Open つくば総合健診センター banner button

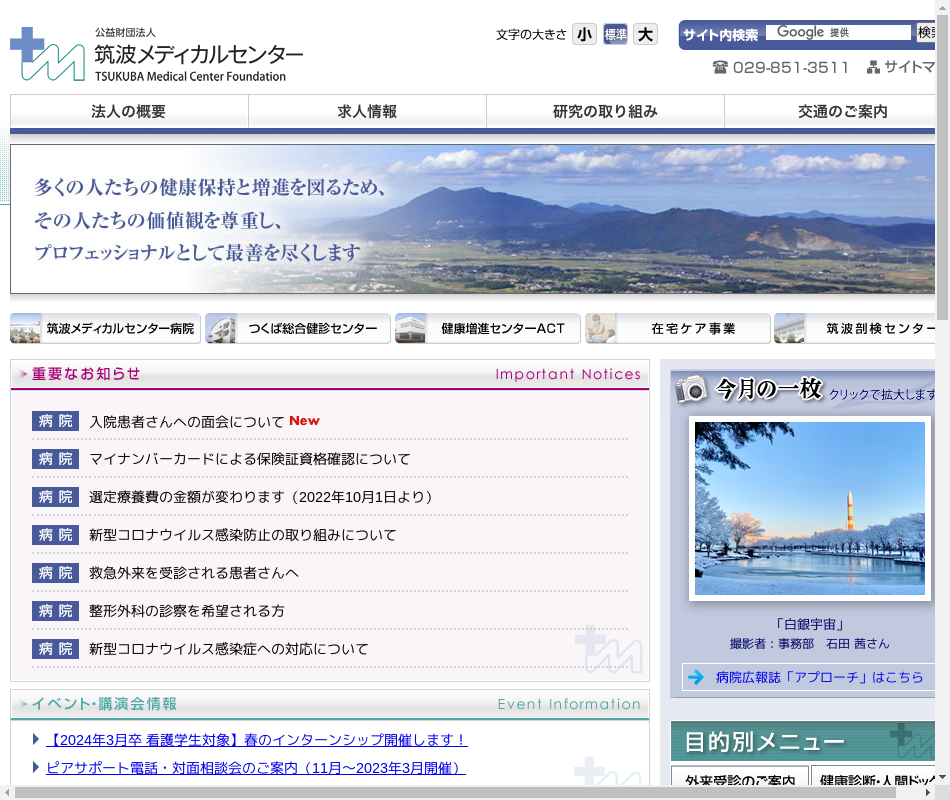coord(298,328)
